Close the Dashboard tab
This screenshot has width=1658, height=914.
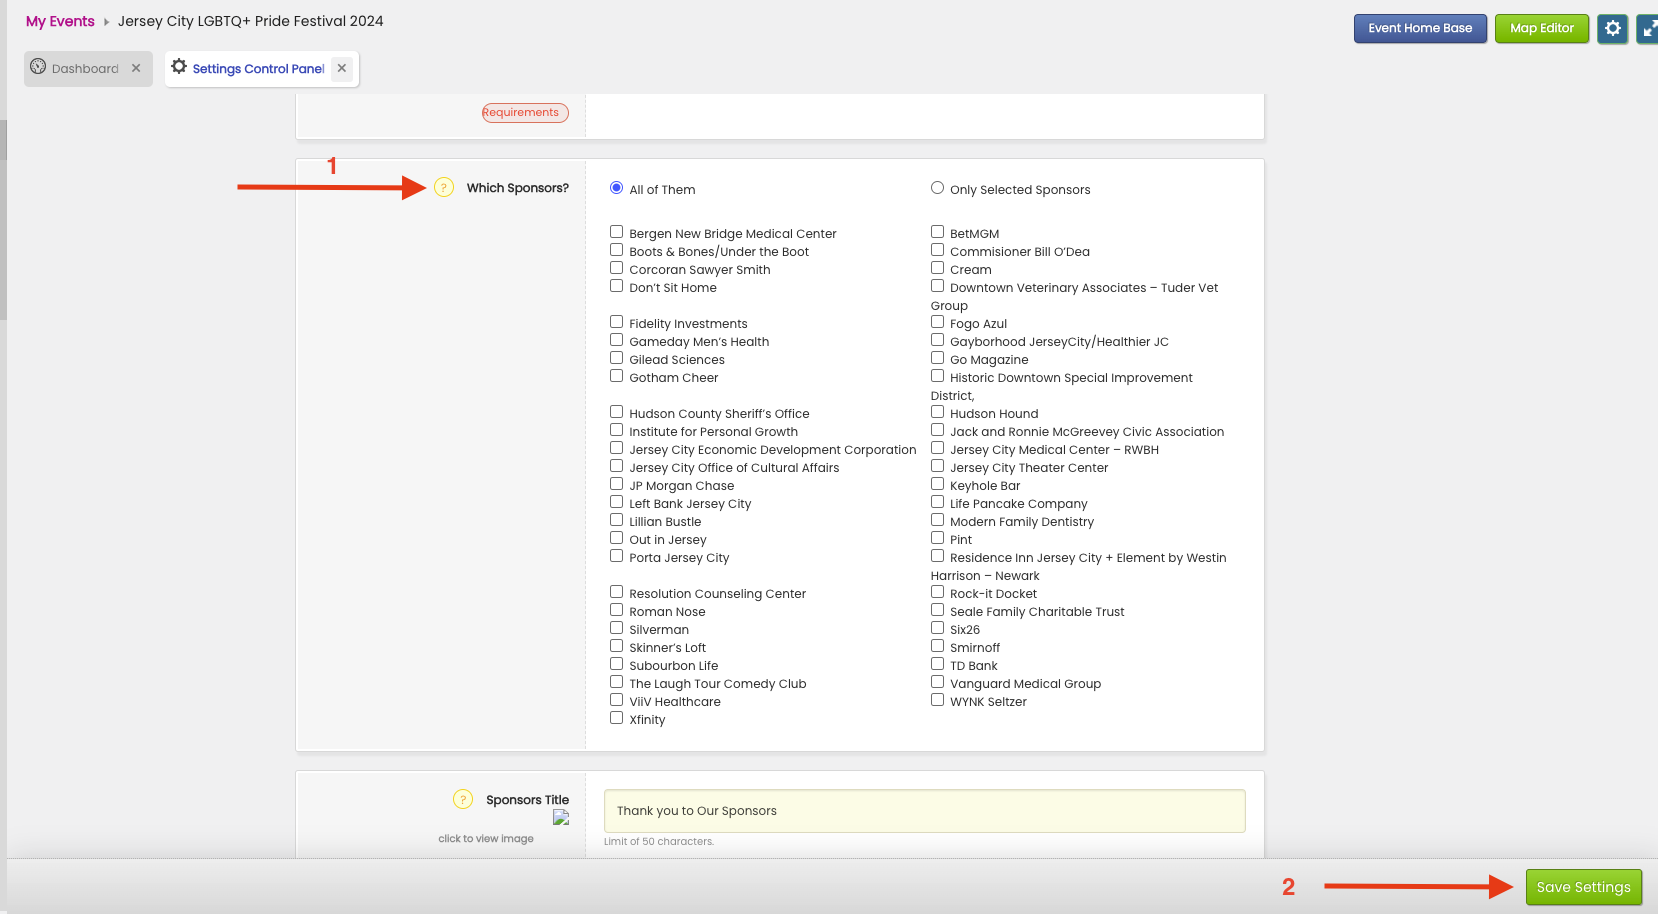tap(136, 68)
